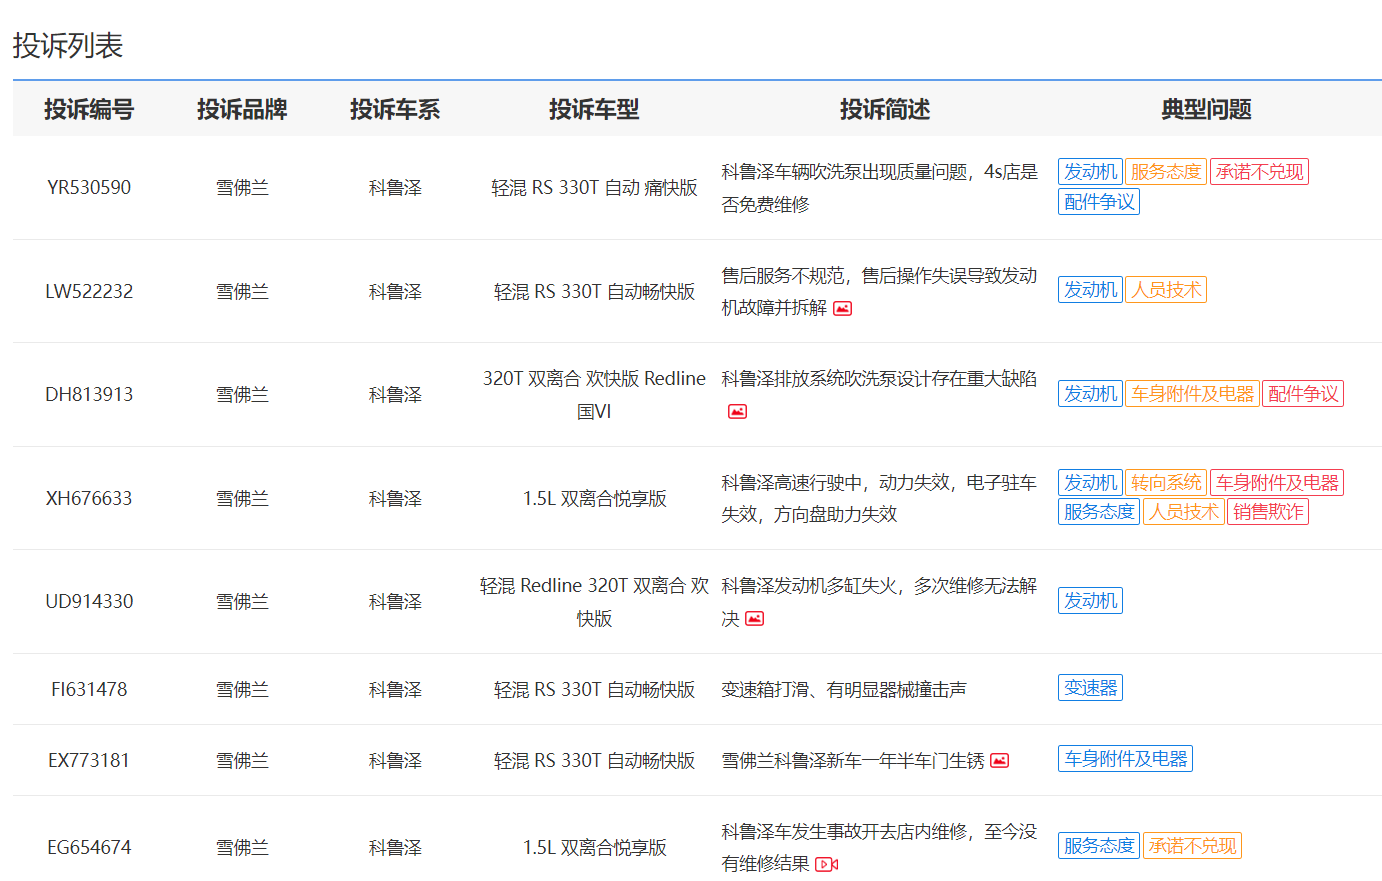Screen dimensions: 1382x881
Task: Open complaint number DH813913
Action: click(x=89, y=395)
